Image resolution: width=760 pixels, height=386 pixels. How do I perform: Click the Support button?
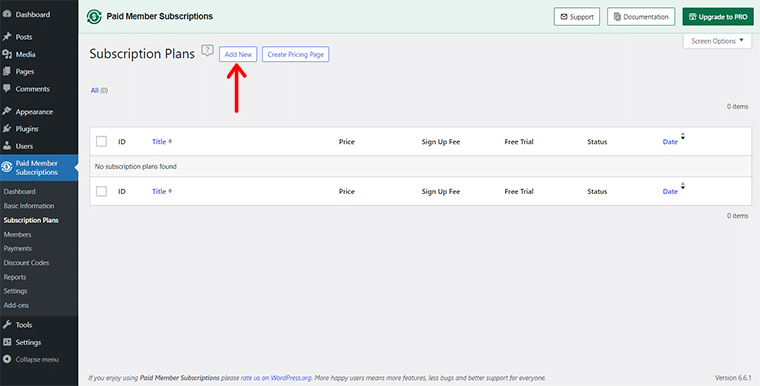(x=577, y=16)
